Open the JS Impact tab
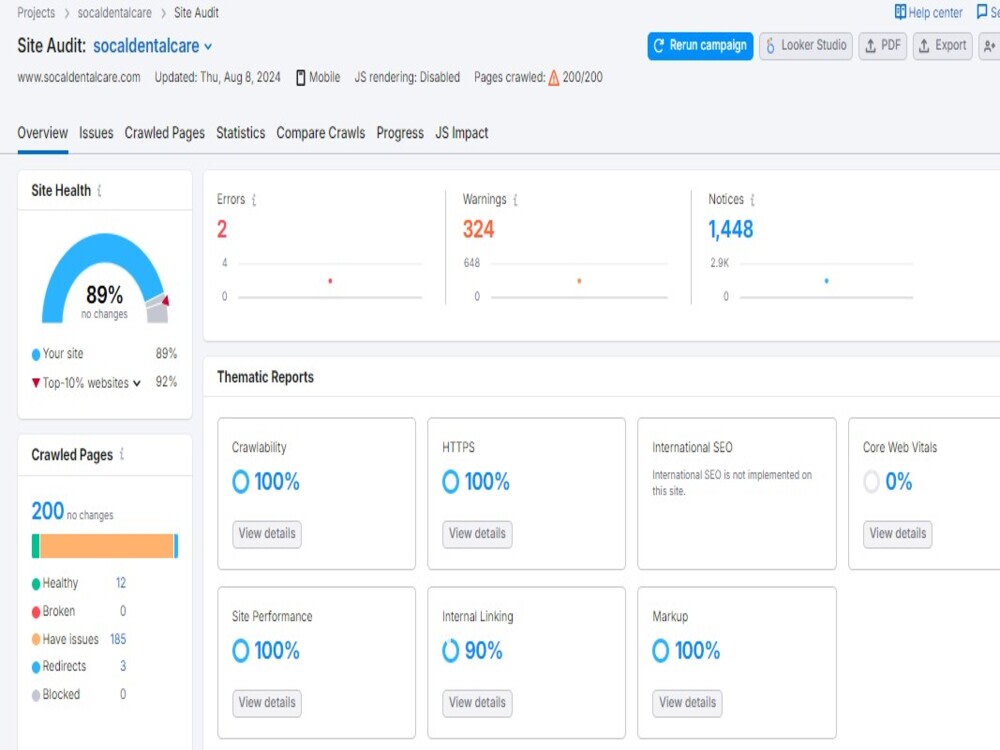This screenshot has width=1000, height=750. 462,133
